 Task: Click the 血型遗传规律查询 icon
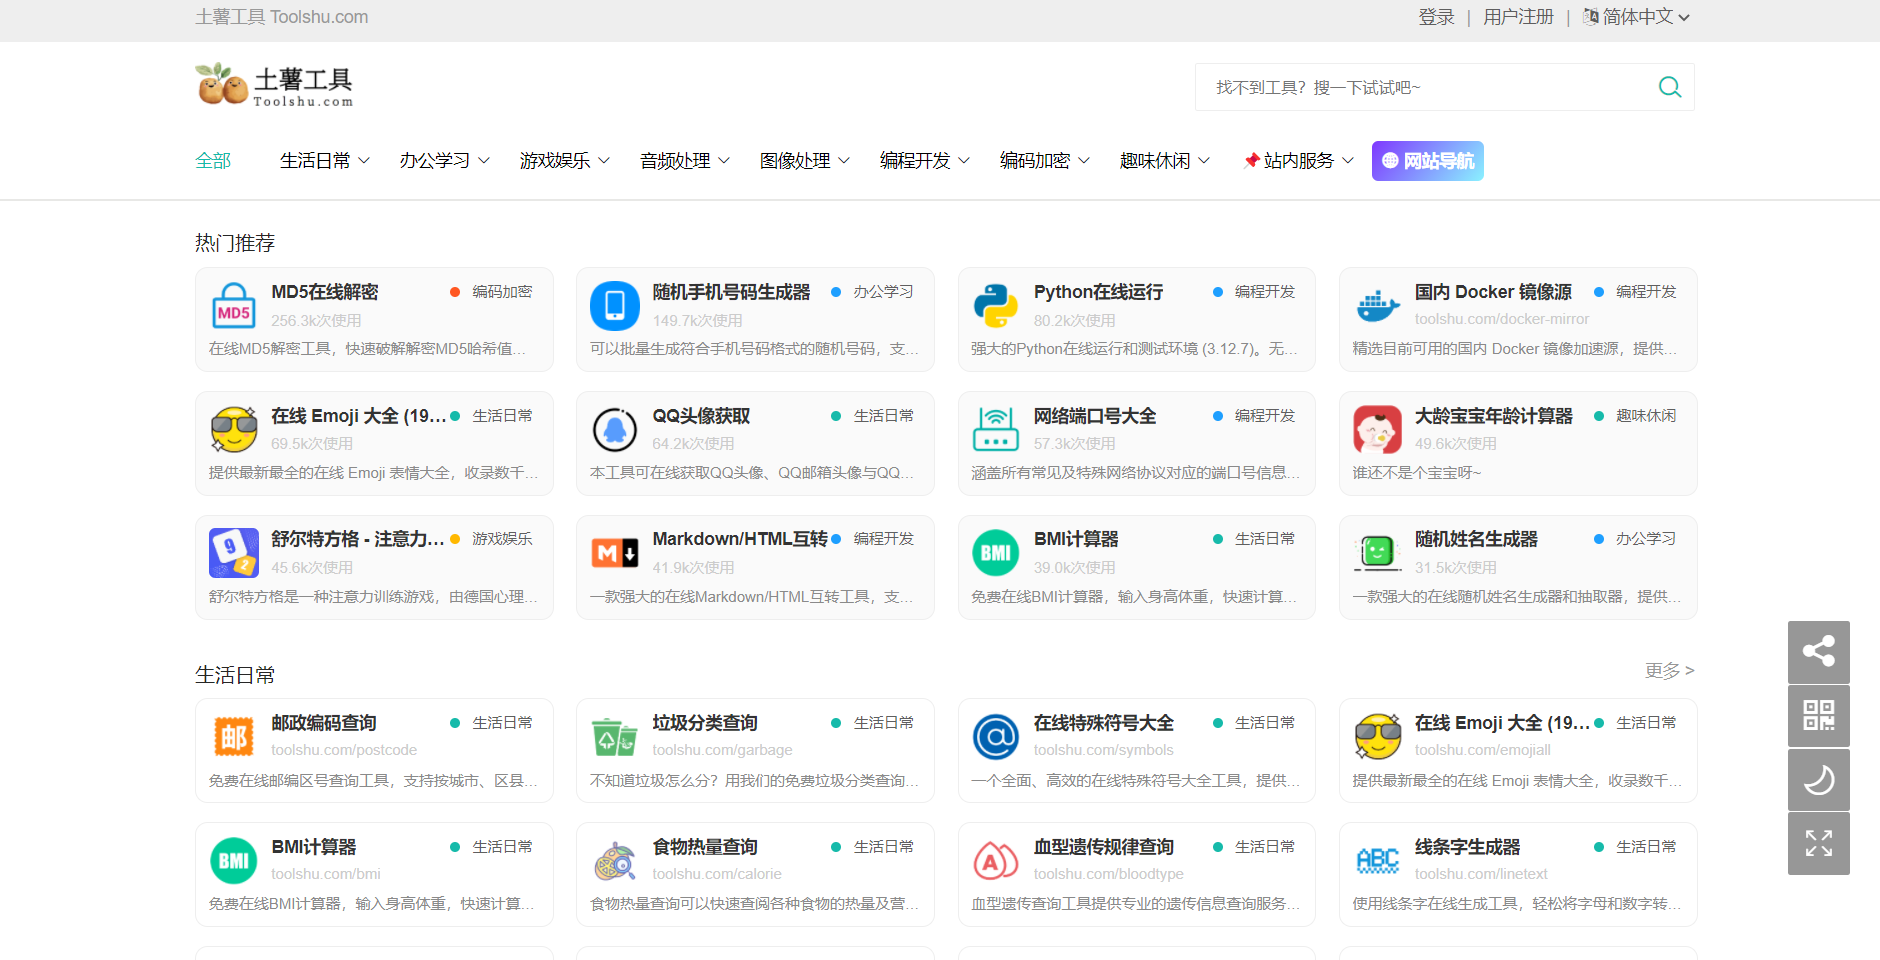(996, 861)
